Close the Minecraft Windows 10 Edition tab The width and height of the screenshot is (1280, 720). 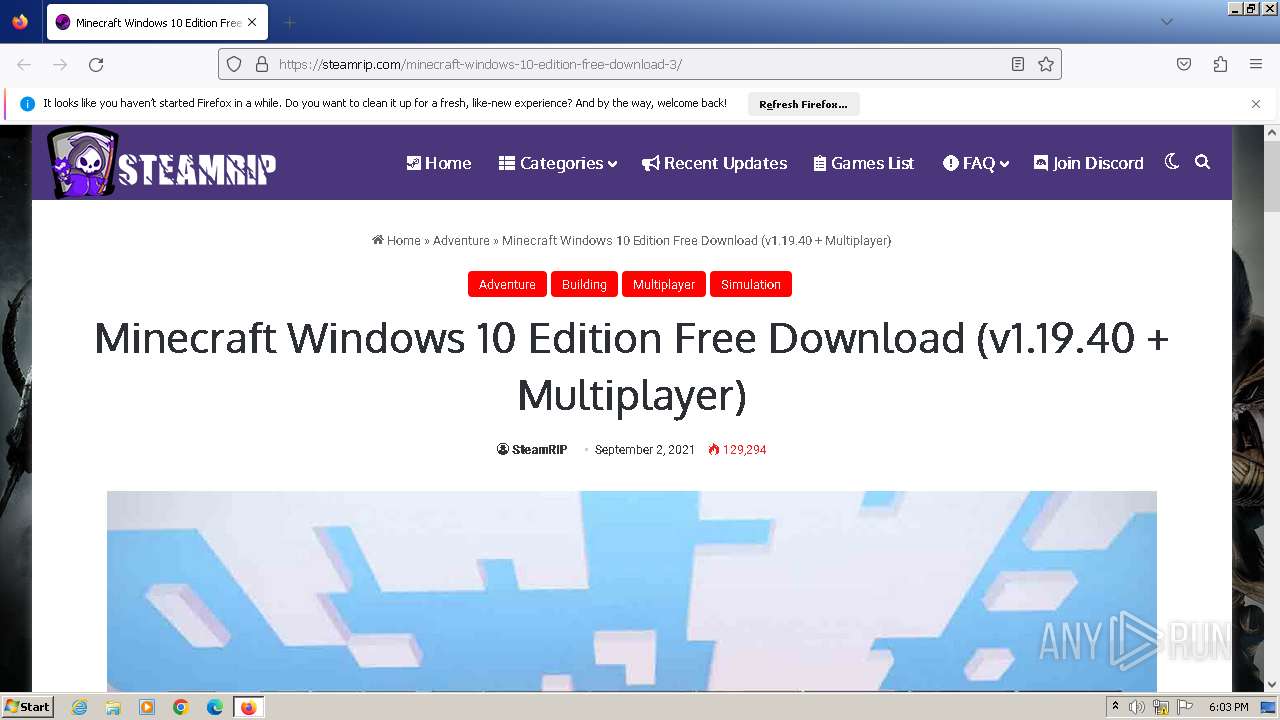coord(252,22)
